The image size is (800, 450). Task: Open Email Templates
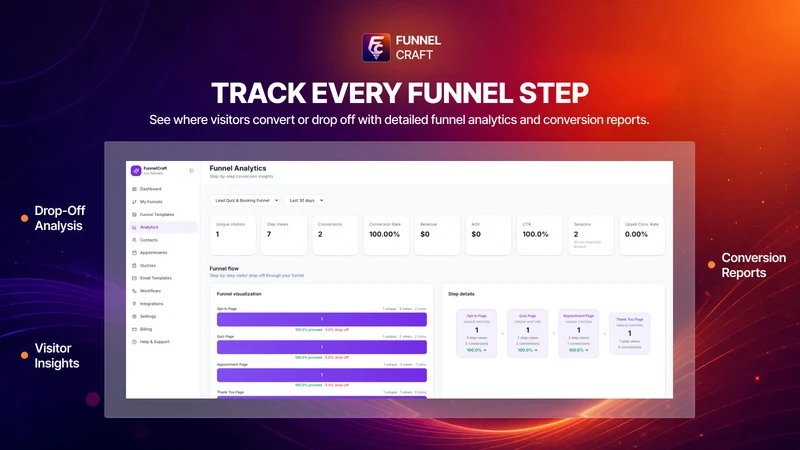tap(163, 278)
